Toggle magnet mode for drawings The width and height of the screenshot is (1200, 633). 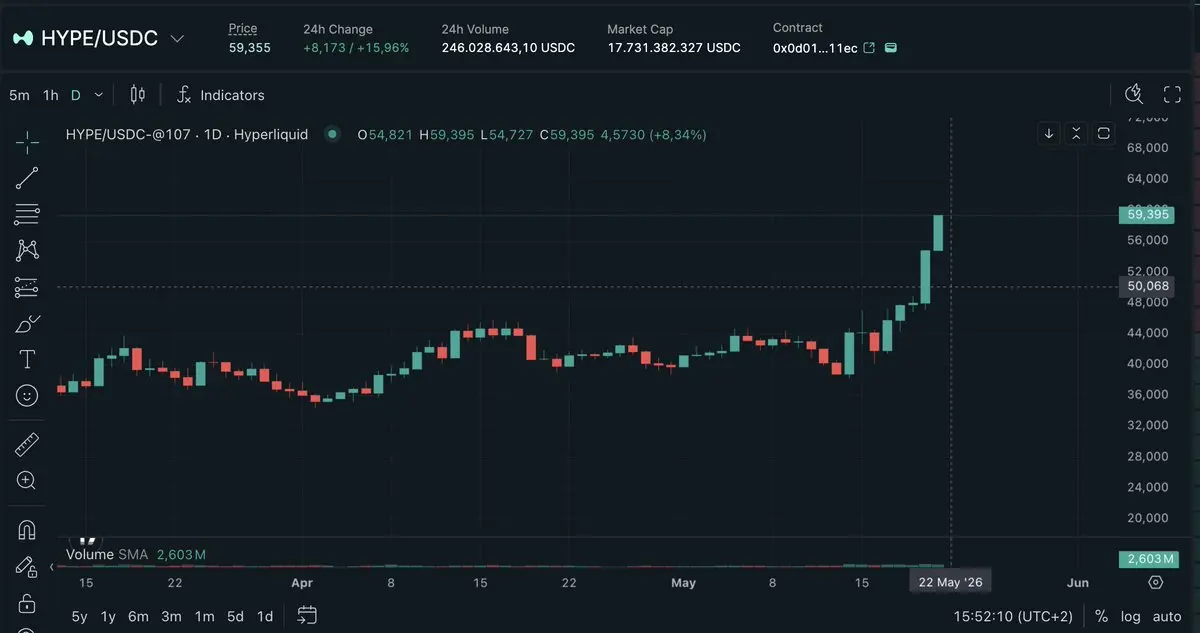pos(27,529)
